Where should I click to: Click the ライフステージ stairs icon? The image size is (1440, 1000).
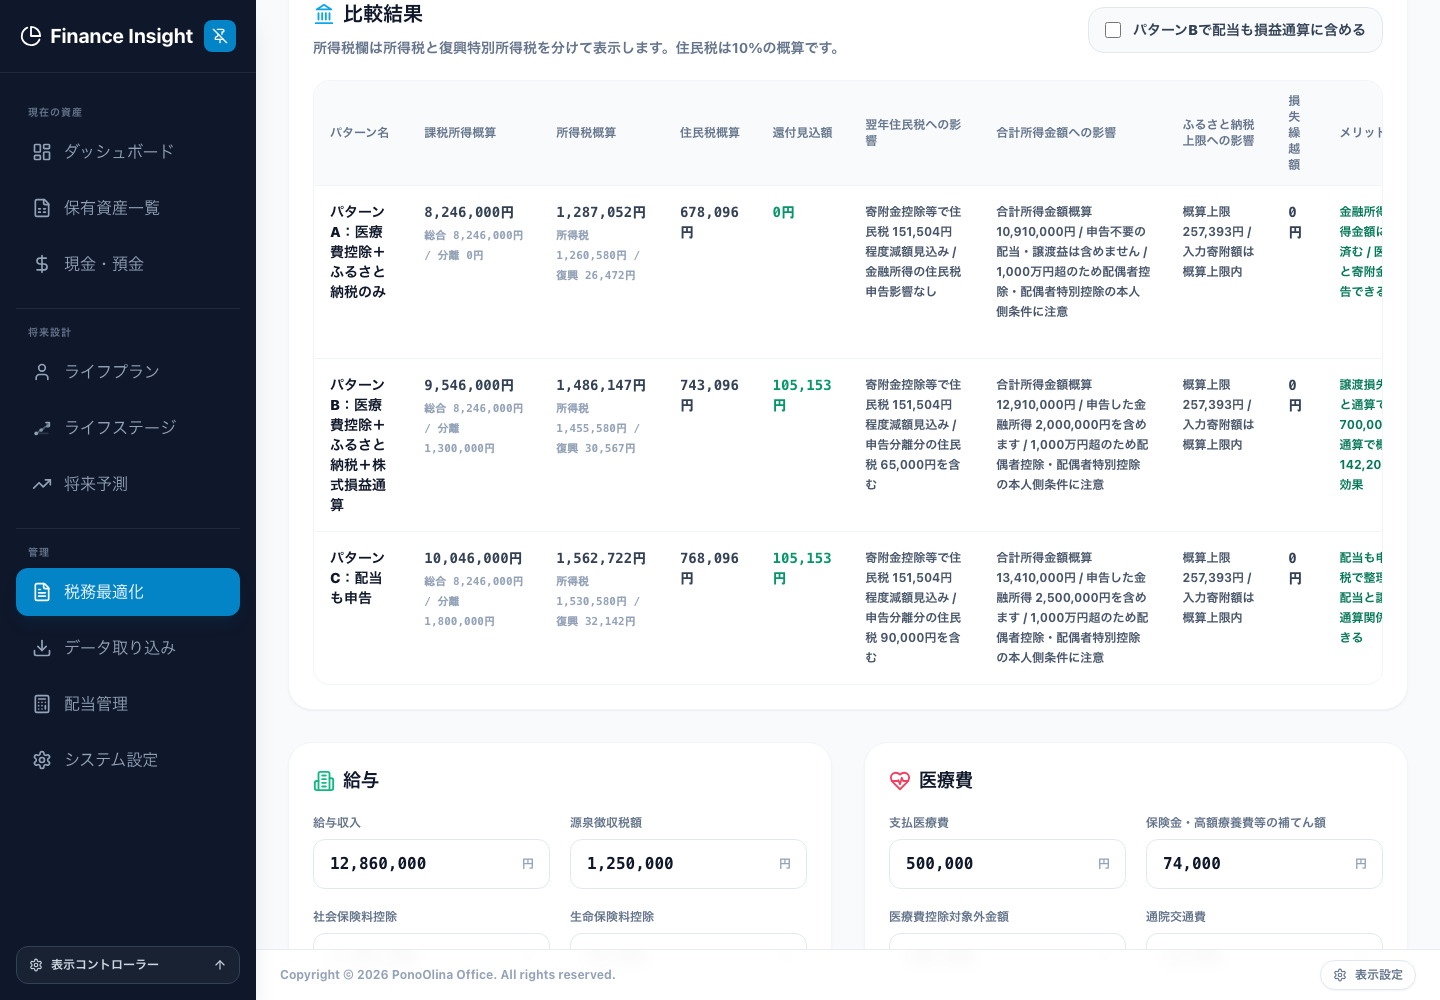pos(42,428)
